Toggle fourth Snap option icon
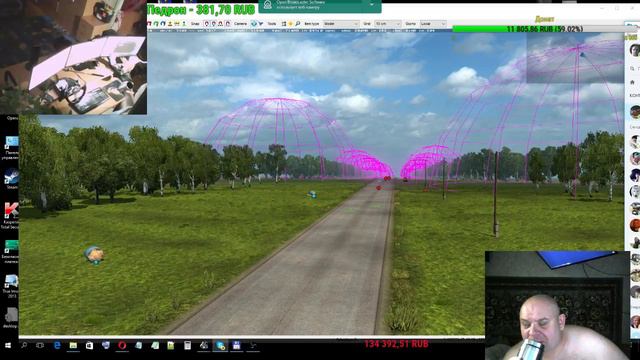The height and width of the screenshot is (360, 640). (228, 24)
